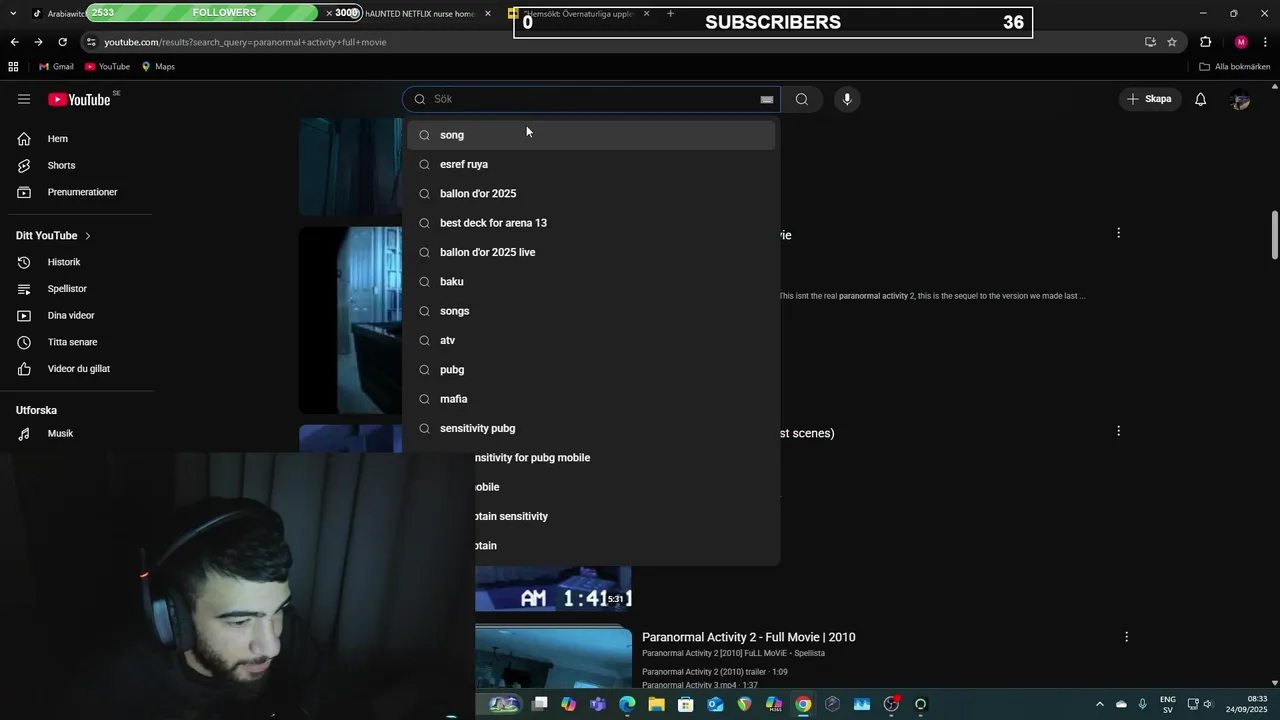The image size is (1280, 720).
Task: Open Chrome profile M icon
Action: (x=1241, y=42)
